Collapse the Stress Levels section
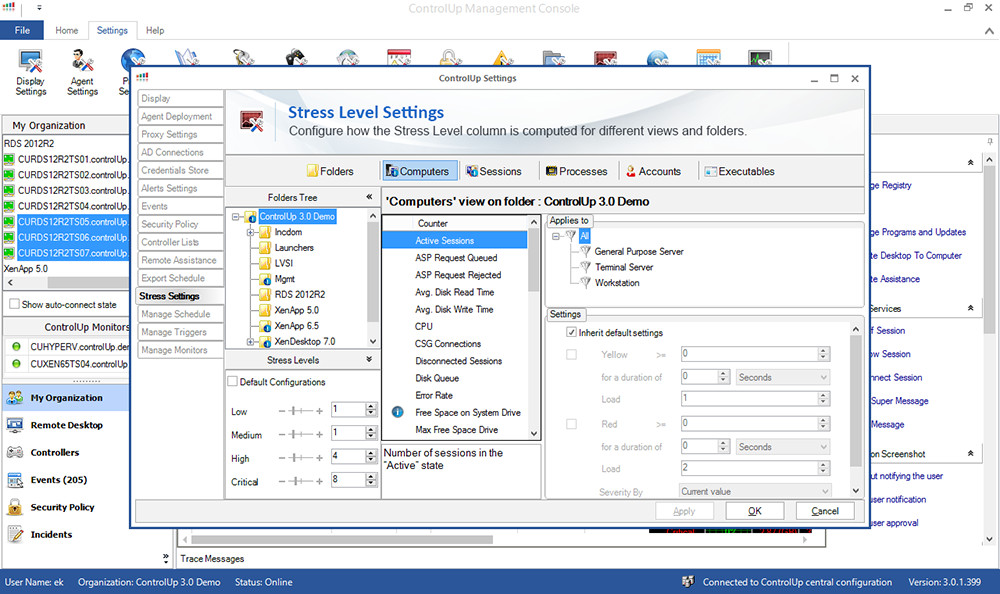This screenshot has height=594, width=1000. [x=369, y=359]
